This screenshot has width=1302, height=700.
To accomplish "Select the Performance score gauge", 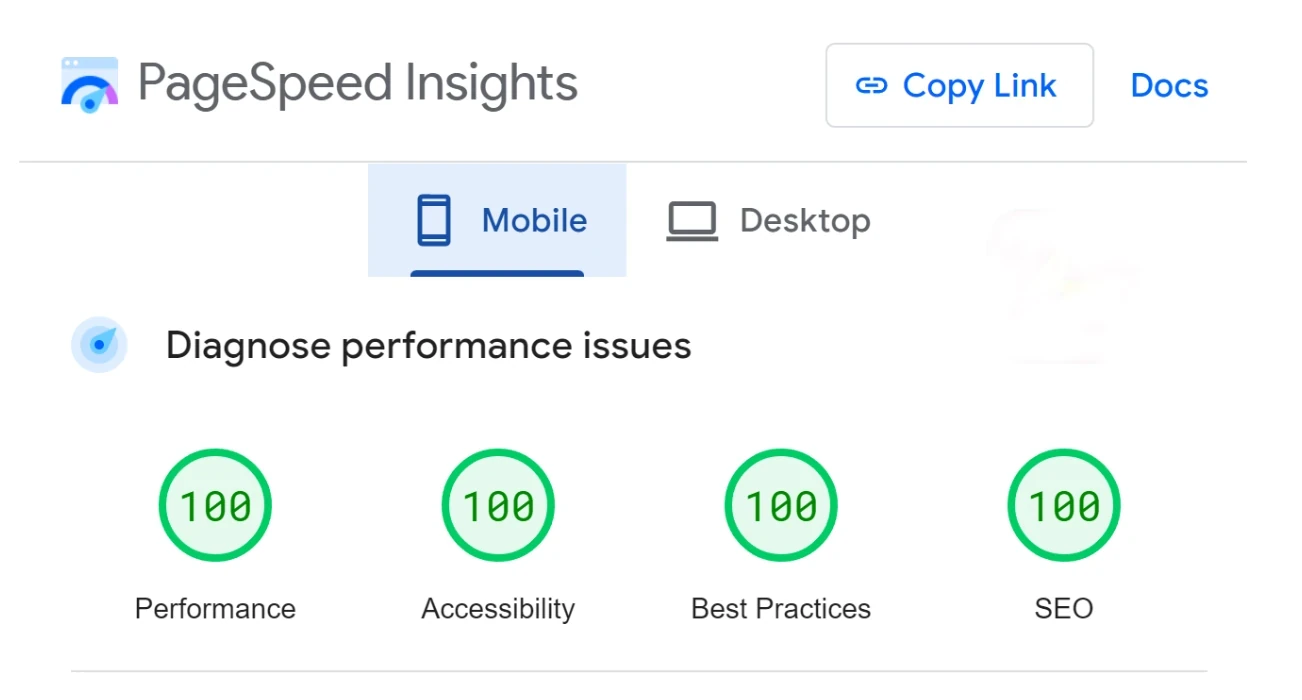I will click(215, 506).
